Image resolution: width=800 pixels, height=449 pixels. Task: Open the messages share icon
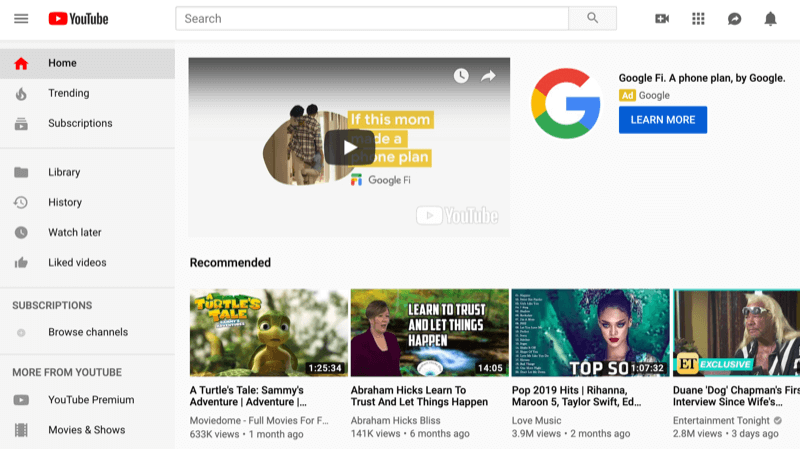pyautogui.click(x=734, y=19)
